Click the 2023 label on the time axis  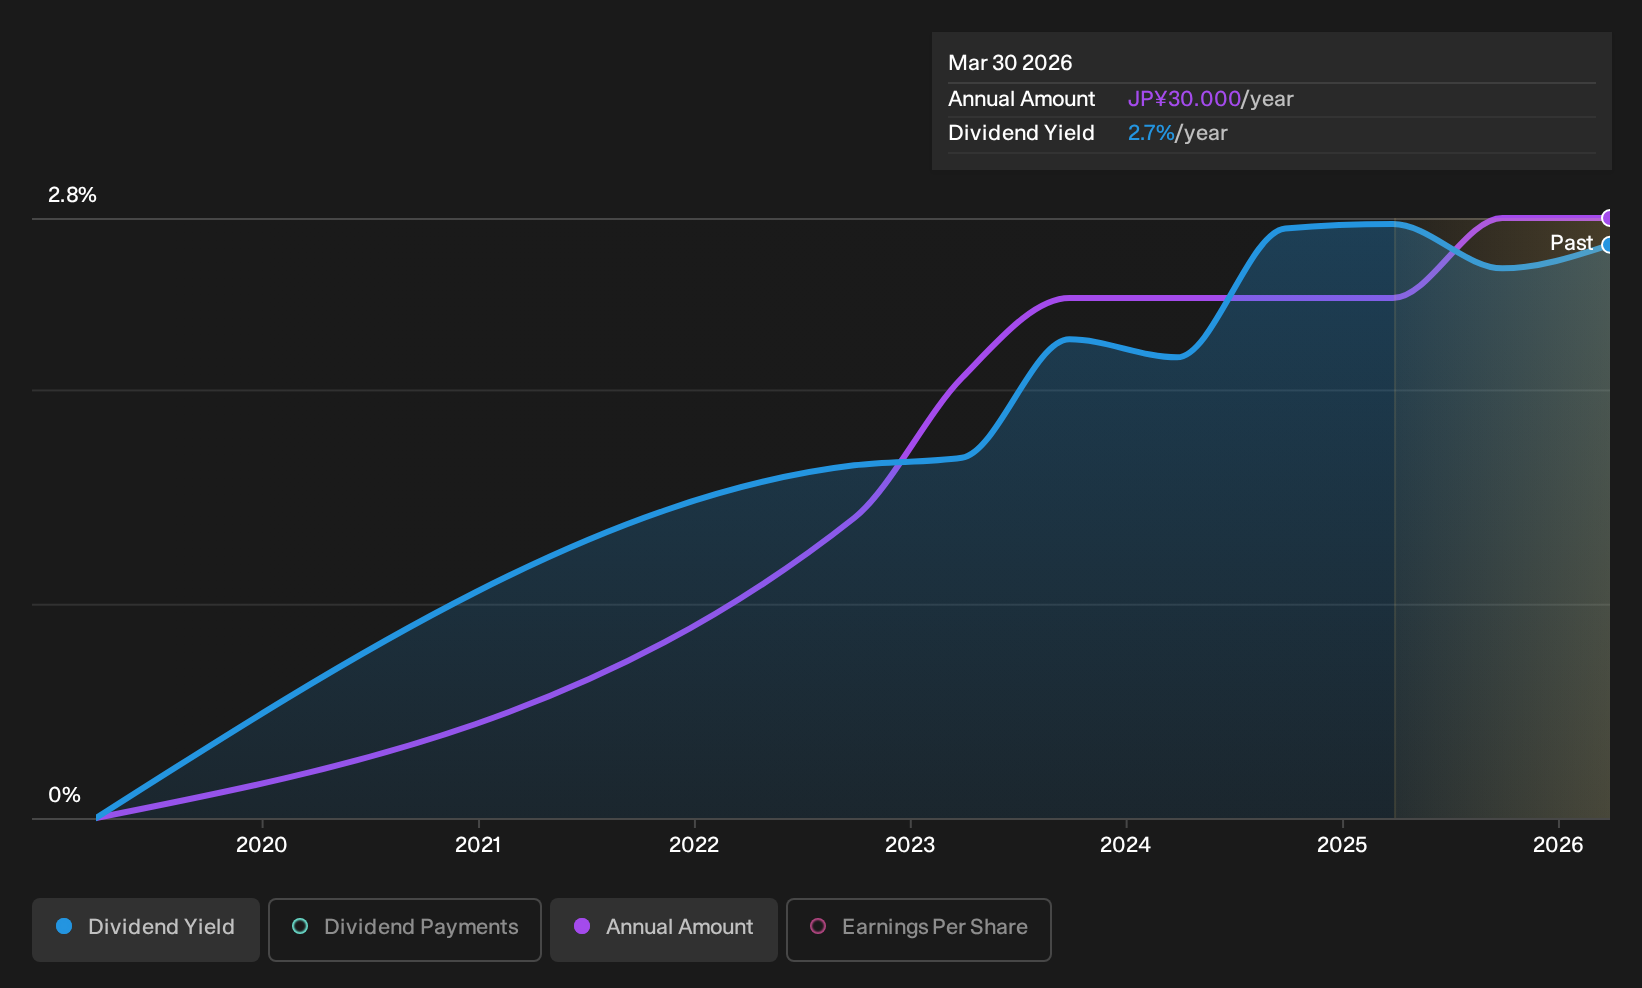[910, 845]
